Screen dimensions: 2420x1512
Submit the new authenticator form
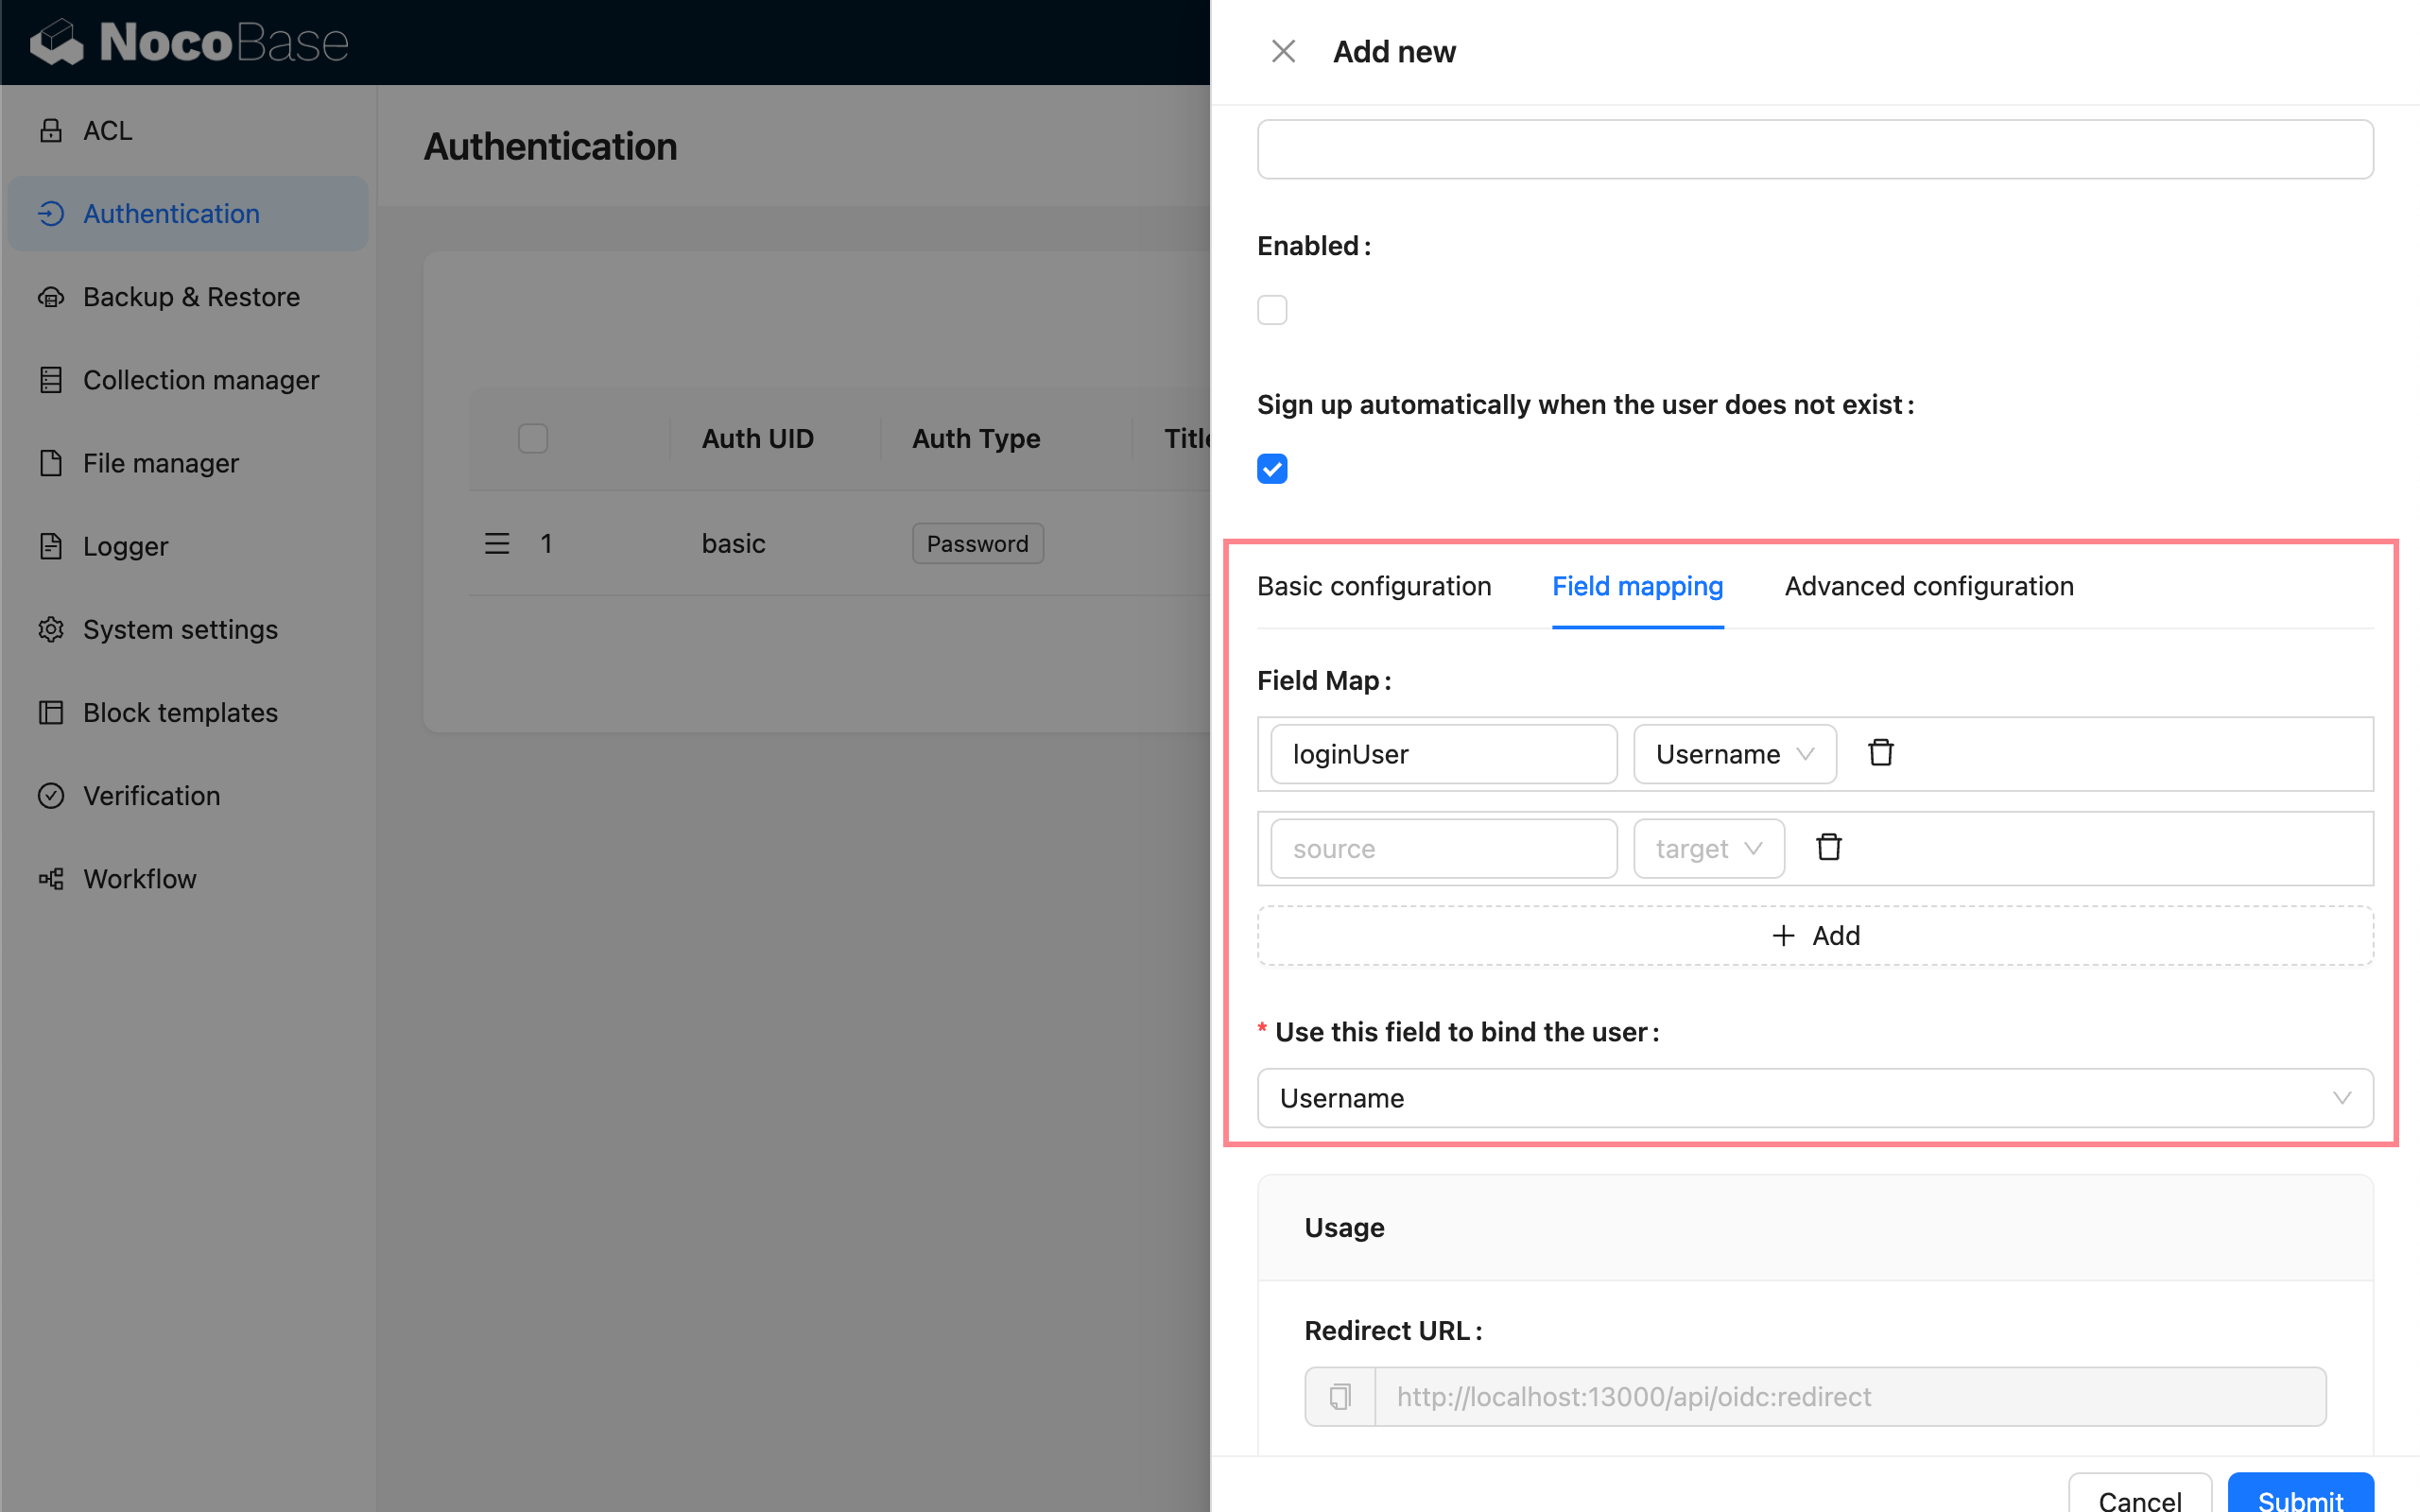pos(2299,1496)
